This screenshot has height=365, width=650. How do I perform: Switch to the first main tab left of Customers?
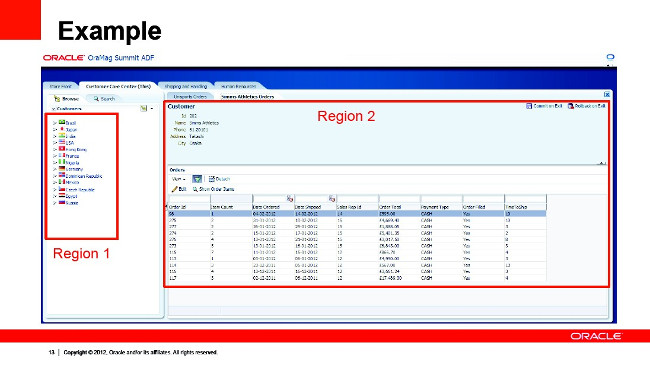point(61,86)
